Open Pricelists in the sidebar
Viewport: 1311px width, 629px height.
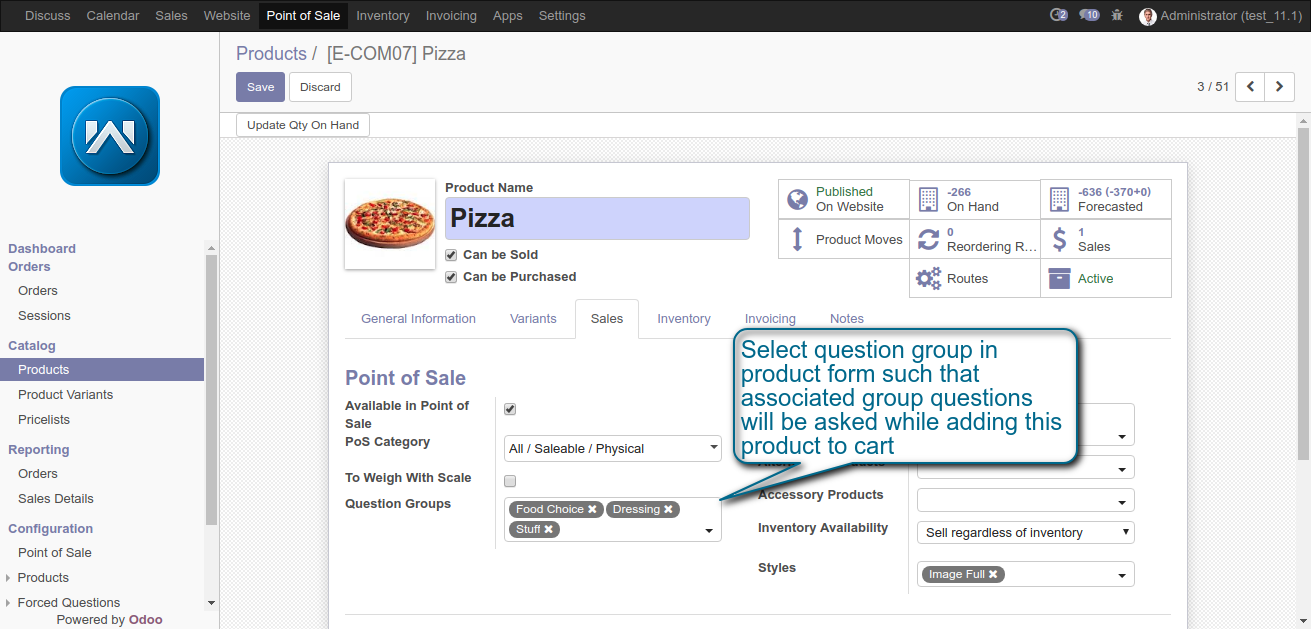click(x=44, y=420)
